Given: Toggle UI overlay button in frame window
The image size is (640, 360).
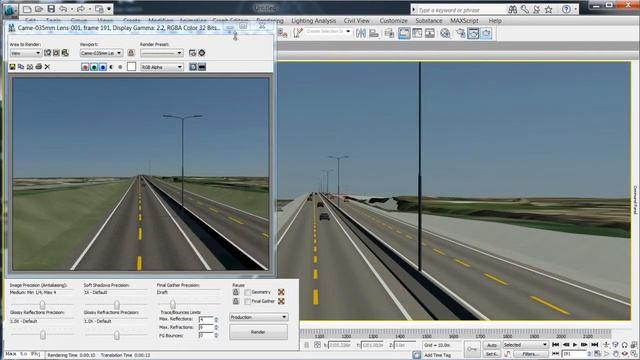Looking at the screenshot, I should pos(193,67).
